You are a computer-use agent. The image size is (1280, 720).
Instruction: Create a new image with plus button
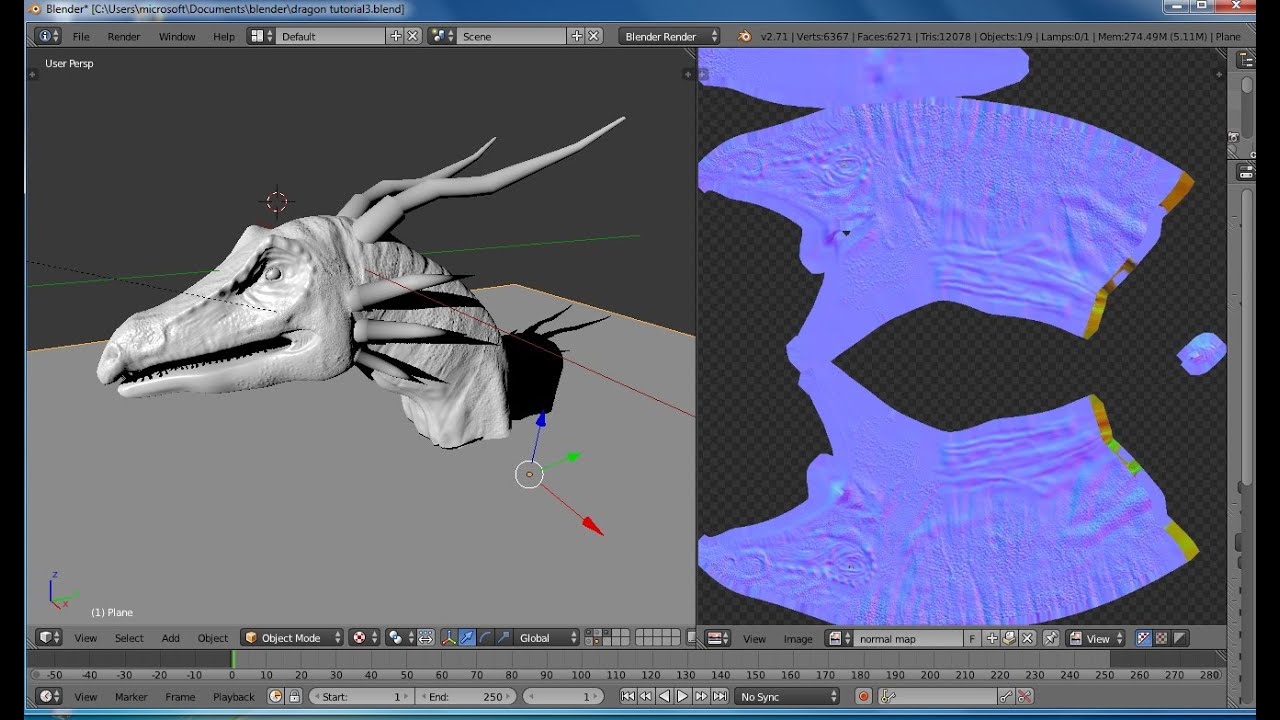click(x=992, y=638)
